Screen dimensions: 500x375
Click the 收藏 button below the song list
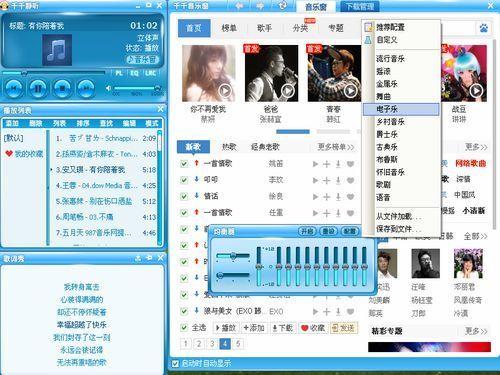tap(313, 328)
